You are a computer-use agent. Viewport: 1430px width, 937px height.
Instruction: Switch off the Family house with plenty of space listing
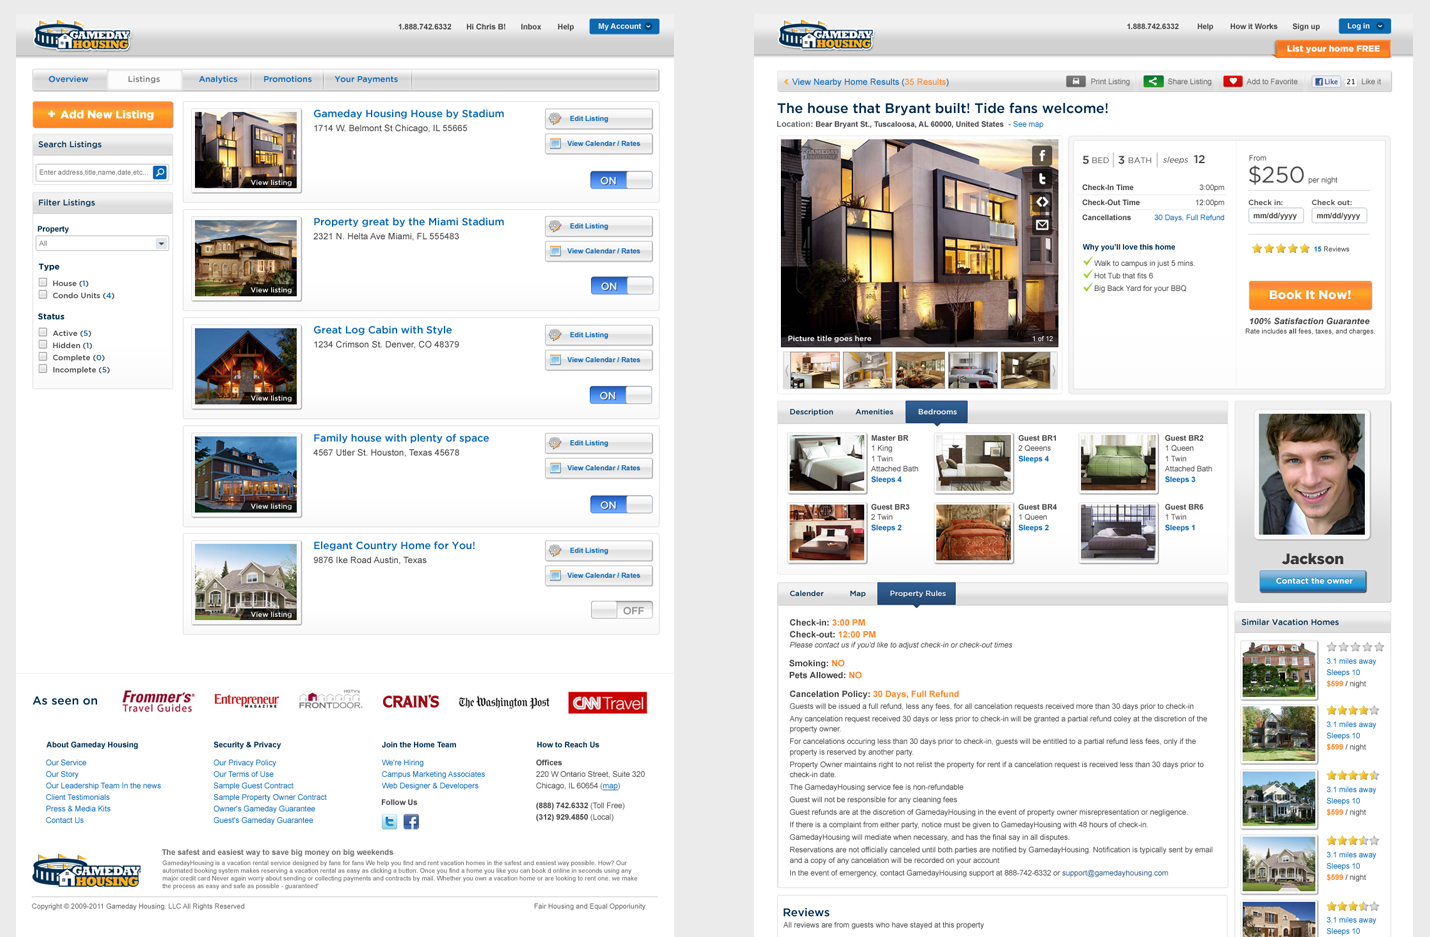coord(621,505)
